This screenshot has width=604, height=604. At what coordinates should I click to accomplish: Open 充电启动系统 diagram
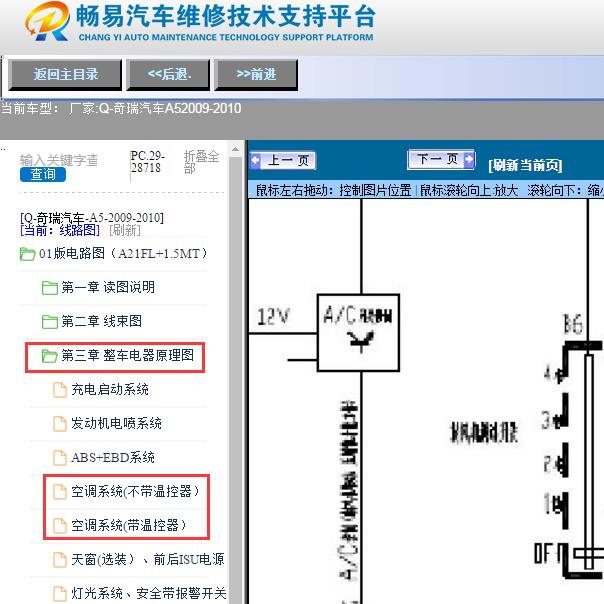[x=110, y=389]
